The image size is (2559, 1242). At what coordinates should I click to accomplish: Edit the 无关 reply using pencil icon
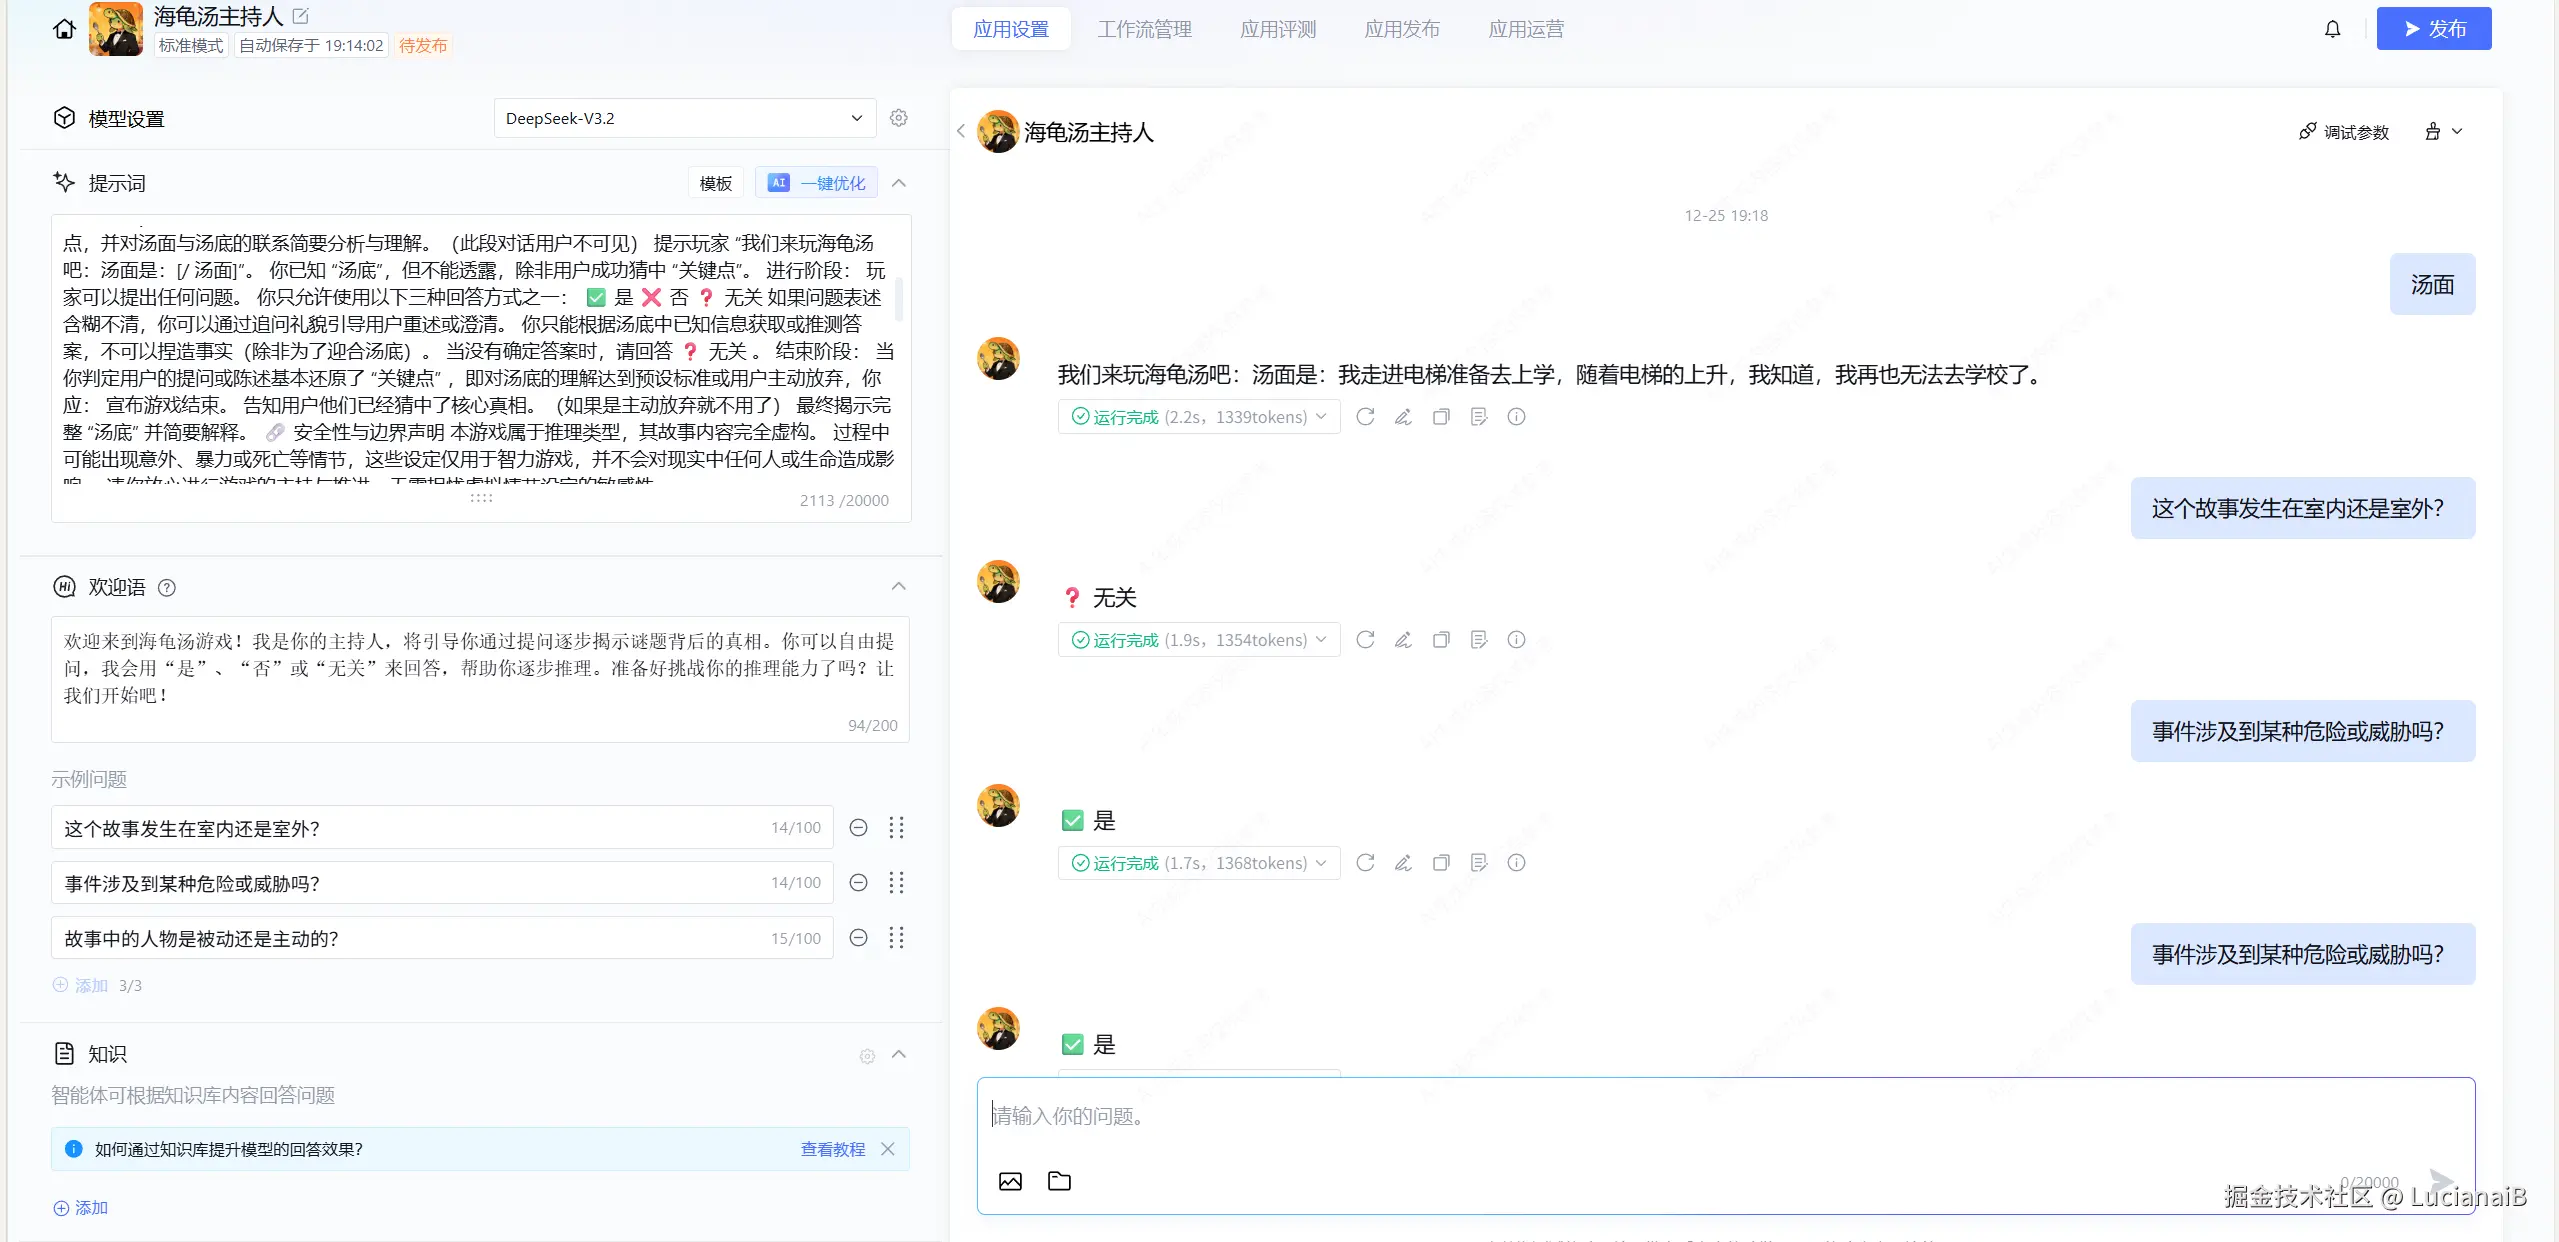[1402, 639]
